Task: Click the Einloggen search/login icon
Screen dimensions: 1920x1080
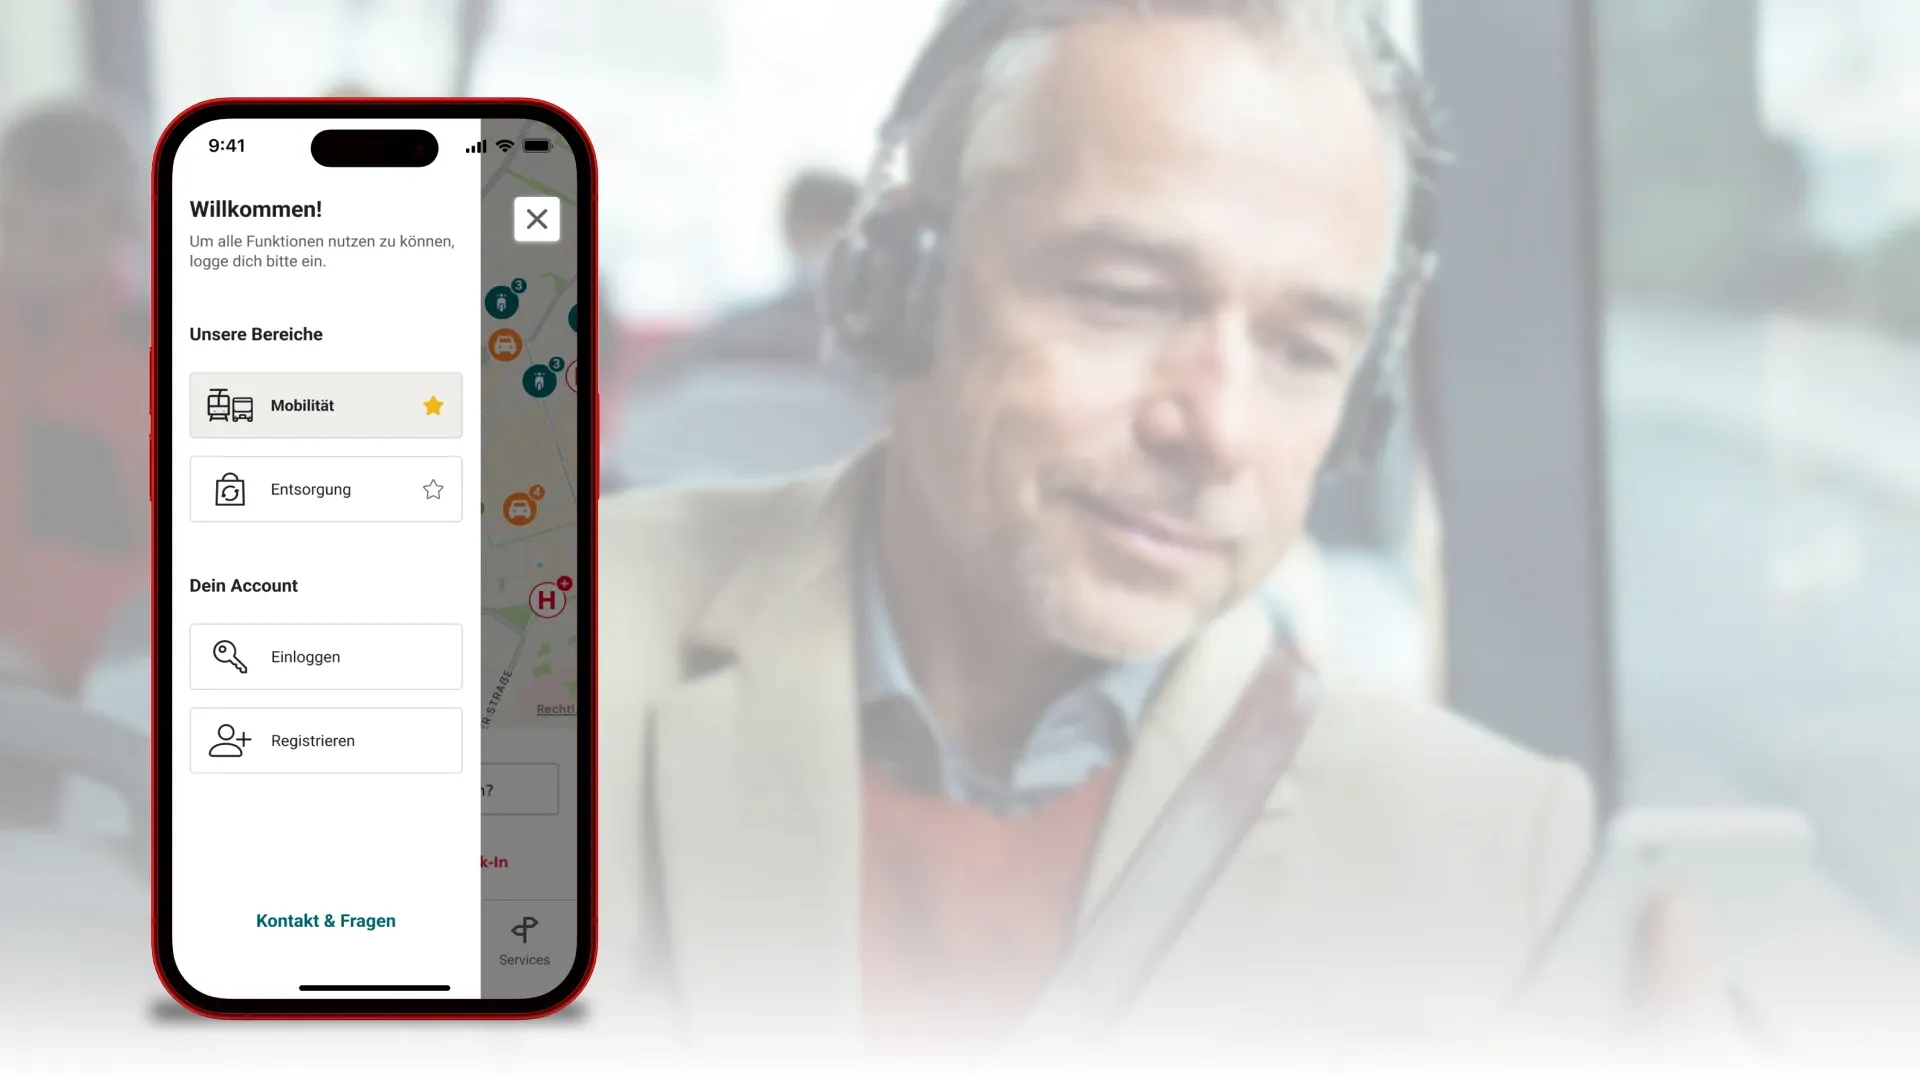Action: pyautogui.click(x=231, y=655)
